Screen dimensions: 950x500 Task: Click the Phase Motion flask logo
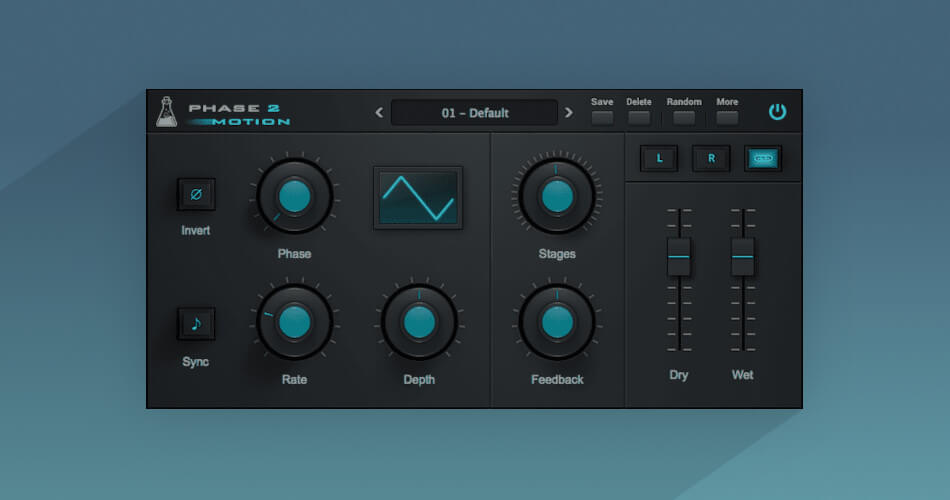click(x=166, y=112)
